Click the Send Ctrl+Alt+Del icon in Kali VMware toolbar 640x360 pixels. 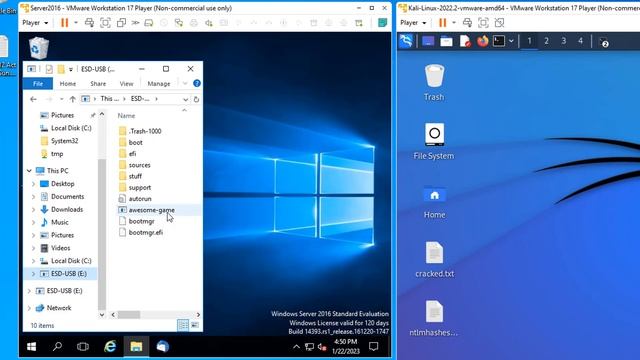(467, 23)
